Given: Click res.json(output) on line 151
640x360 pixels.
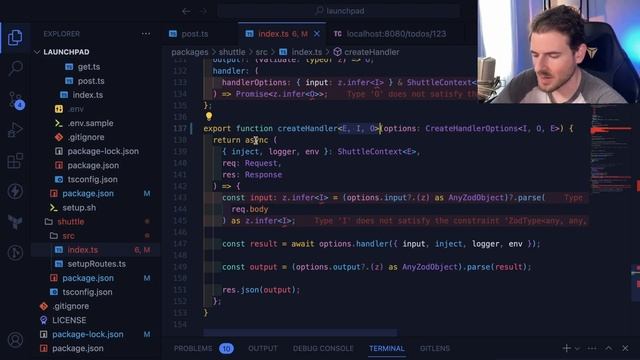Looking at the screenshot, I should 261,290.
